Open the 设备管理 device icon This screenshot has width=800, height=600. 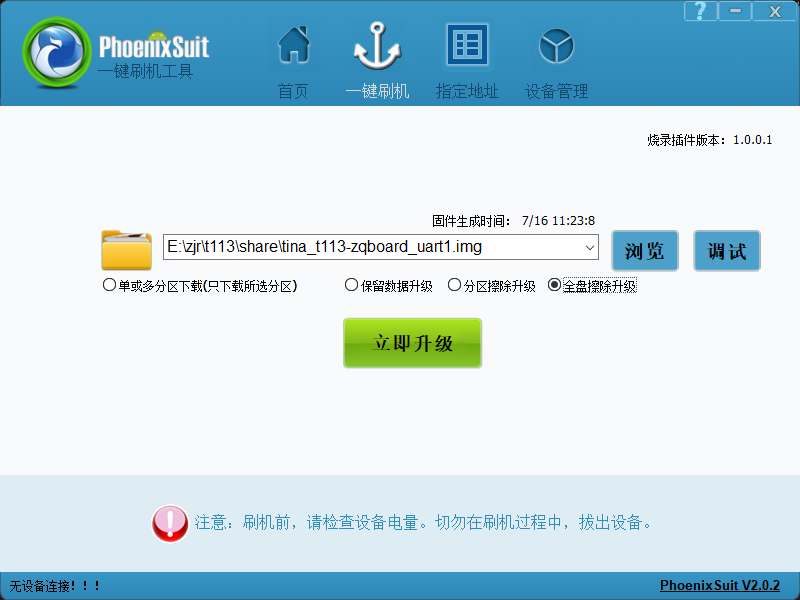click(x=556, y=46)
